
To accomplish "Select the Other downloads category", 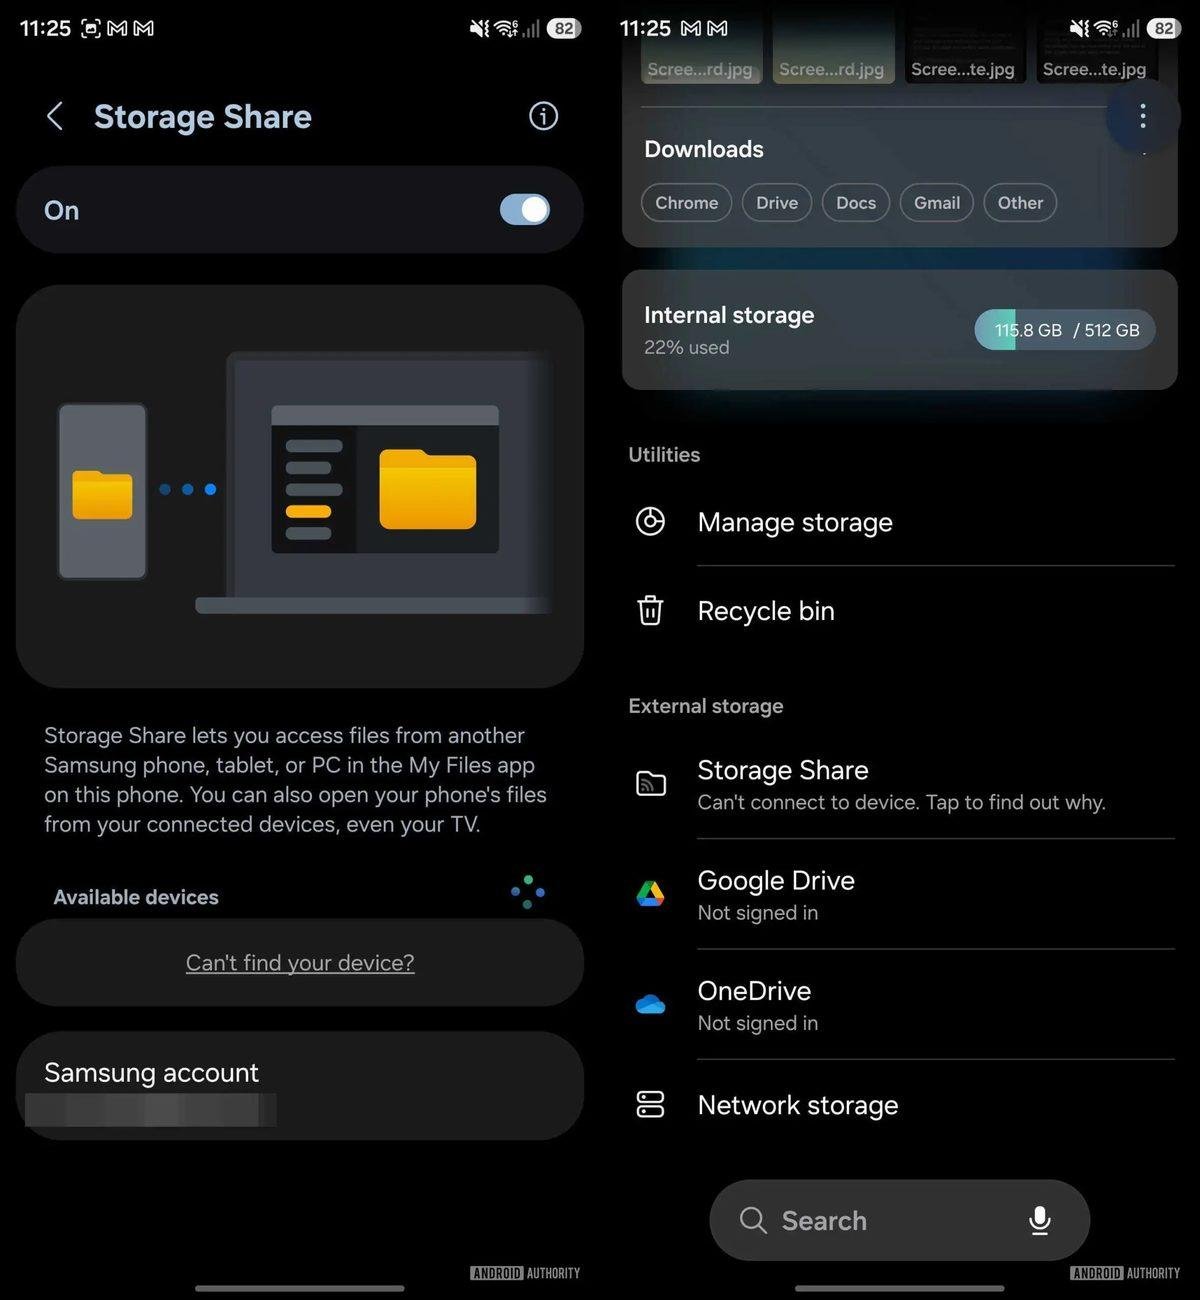I will click(x=1020, y=203).
